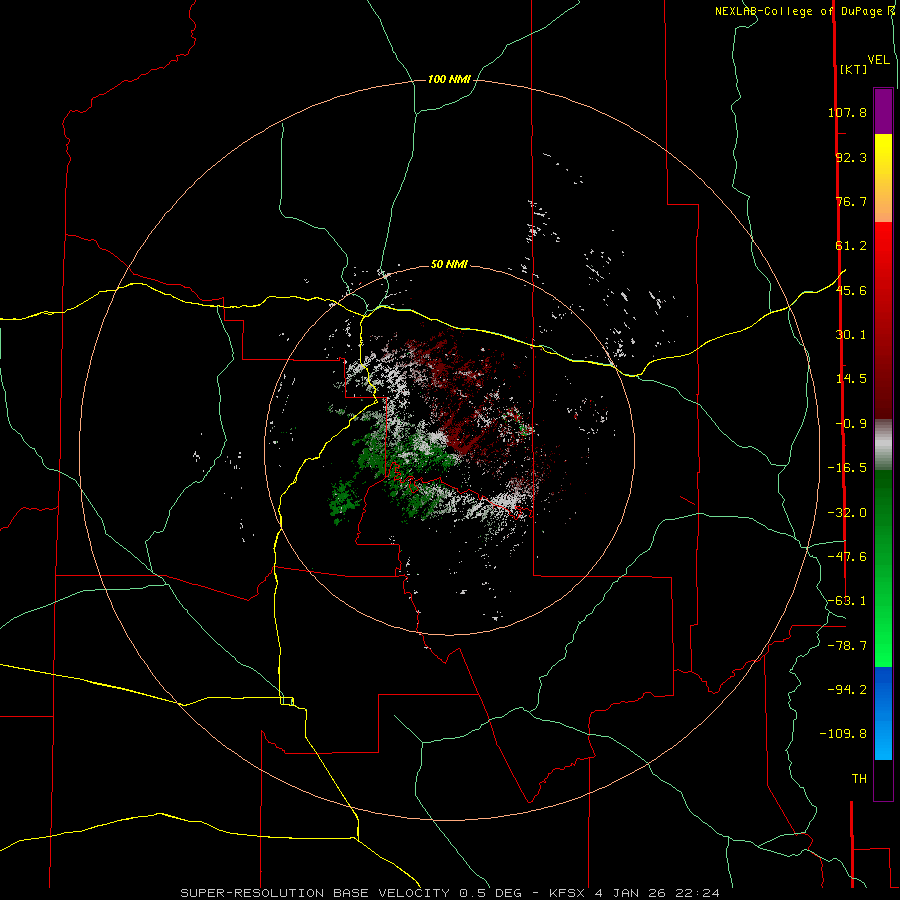Click the VEL legend title
The height and width of the screenshot is (900, 900).
point(878,60)
